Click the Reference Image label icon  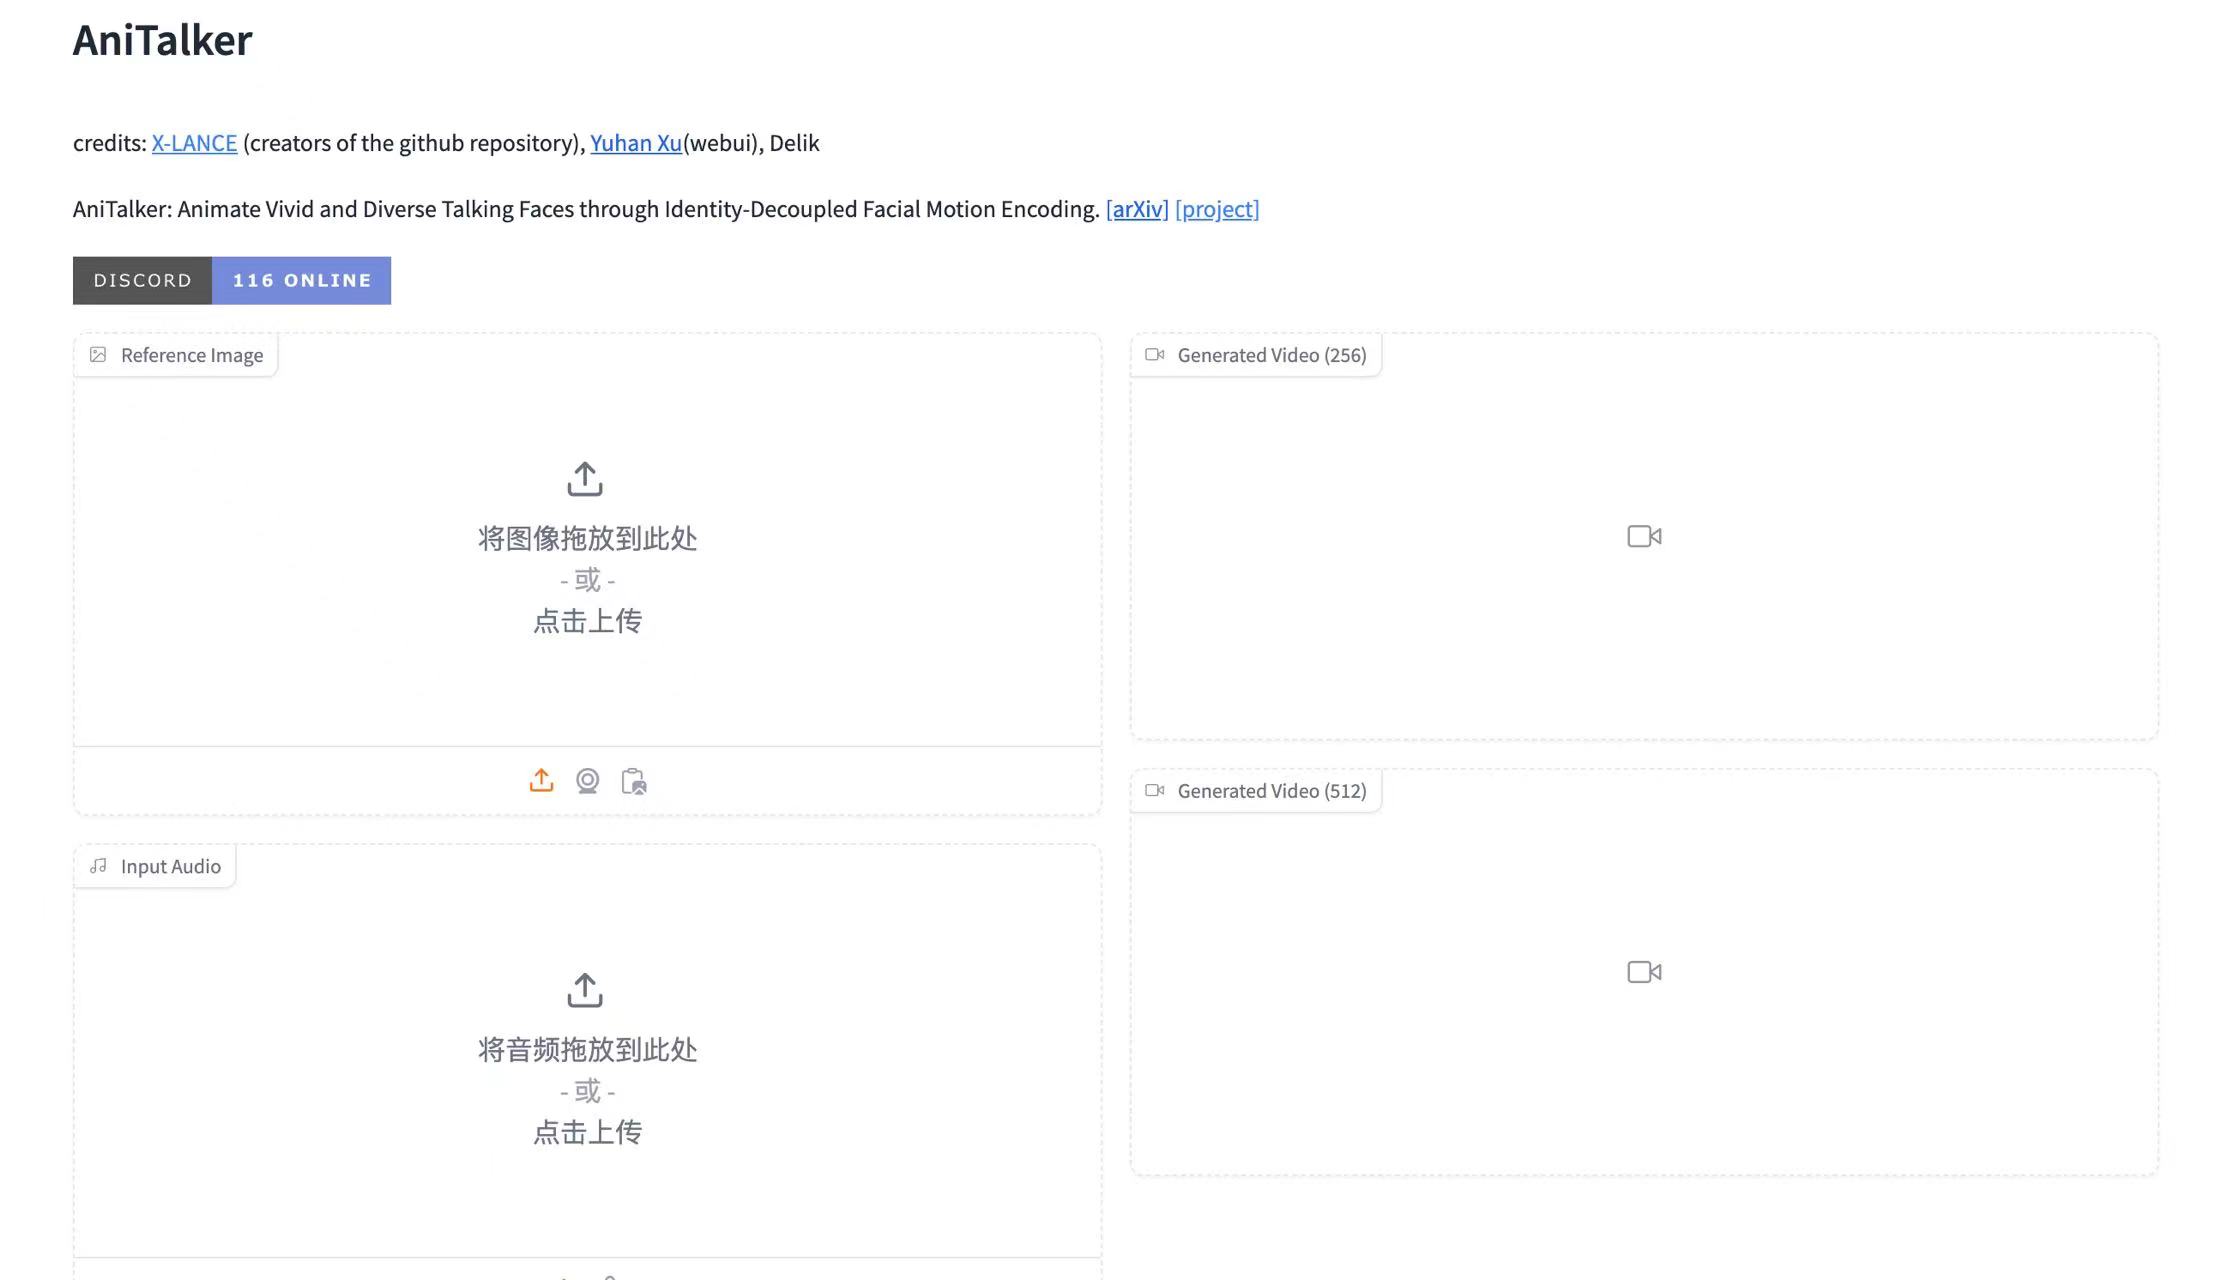coord(98,355)
